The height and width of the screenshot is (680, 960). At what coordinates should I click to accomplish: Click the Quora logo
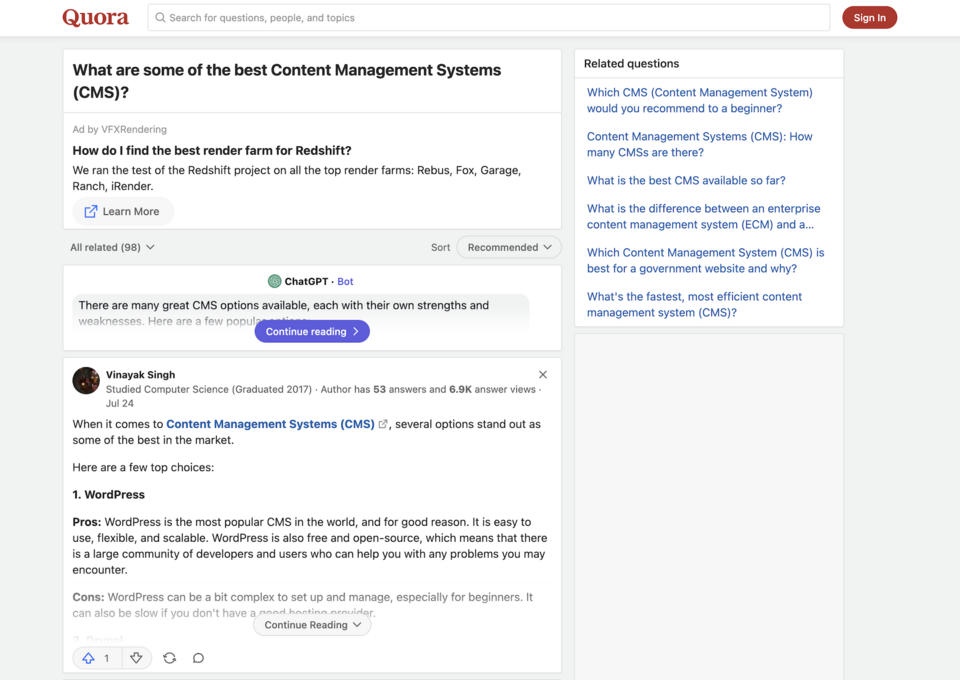pos(96,18)
